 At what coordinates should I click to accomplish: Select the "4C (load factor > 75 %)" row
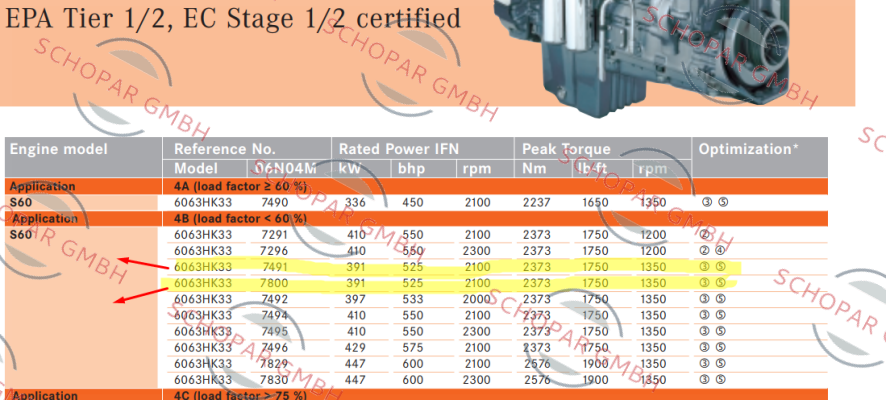coord(416,394)
